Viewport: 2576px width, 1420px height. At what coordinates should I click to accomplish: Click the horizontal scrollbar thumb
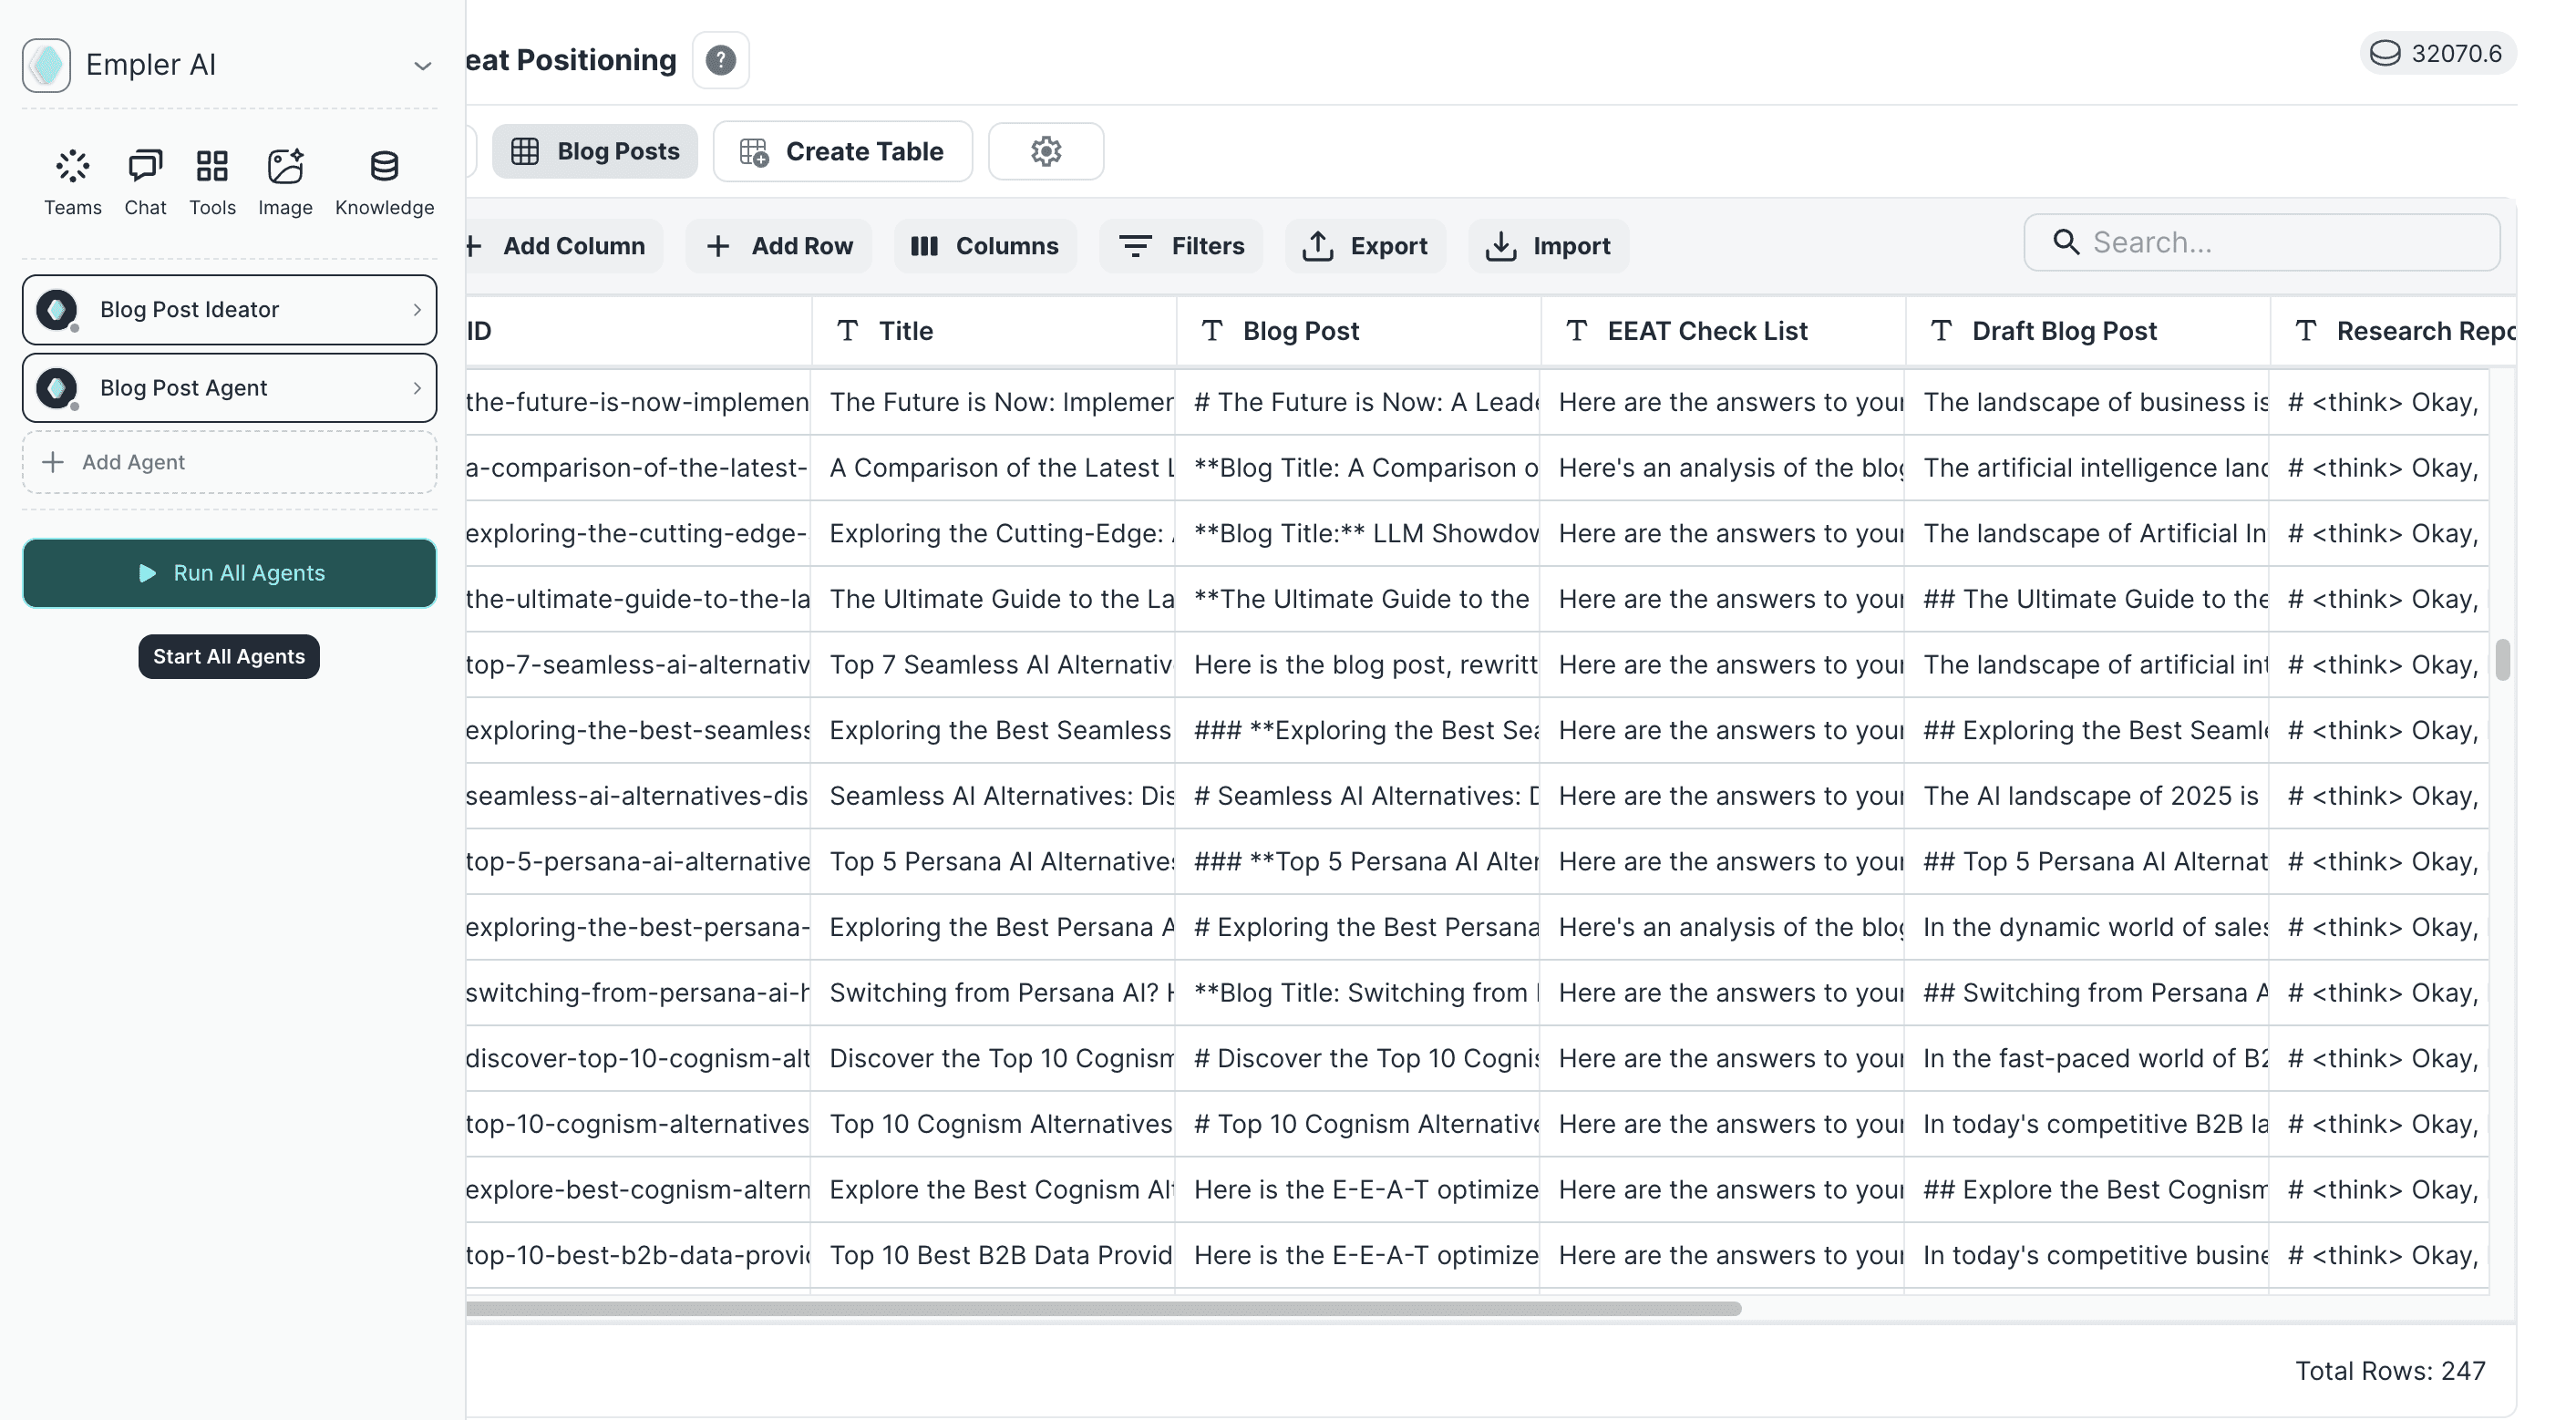click(x=1103, y=1309)
